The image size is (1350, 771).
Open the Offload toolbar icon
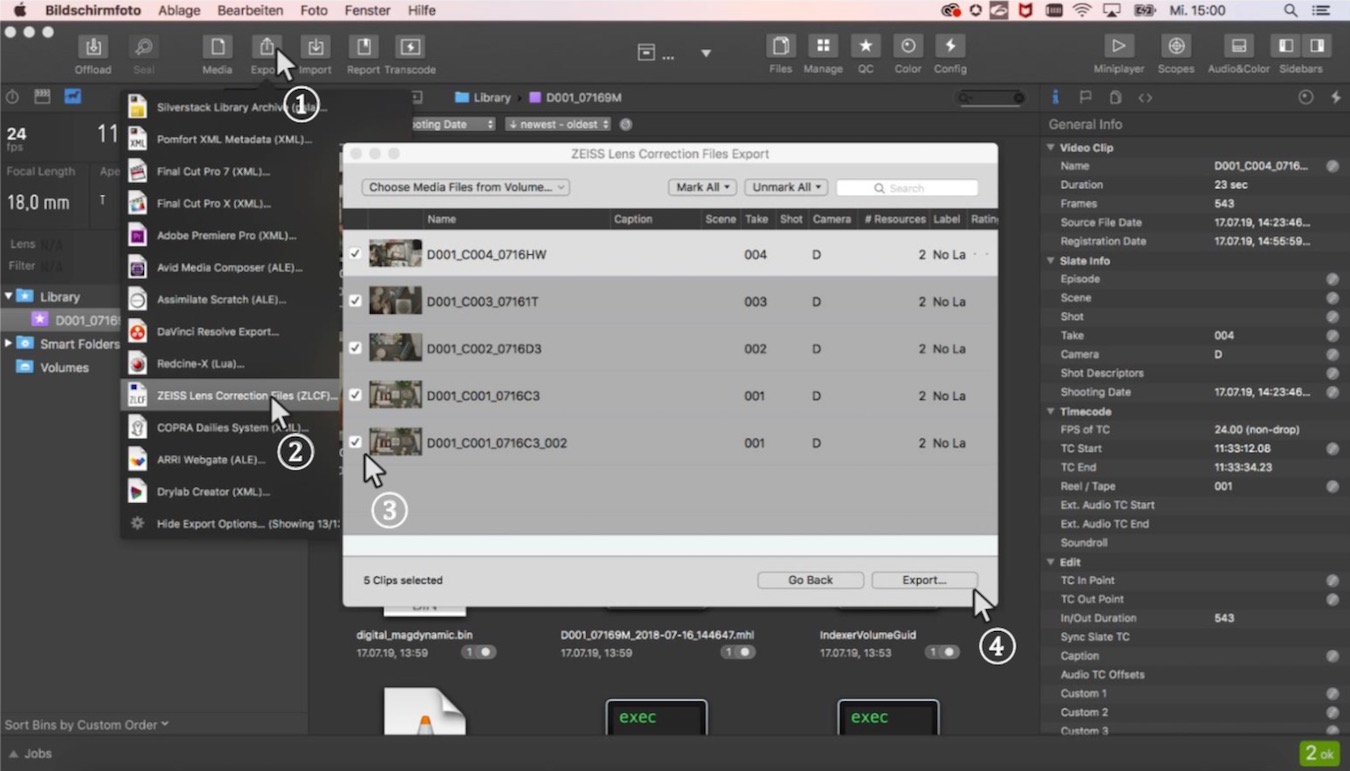coord(92,47)
